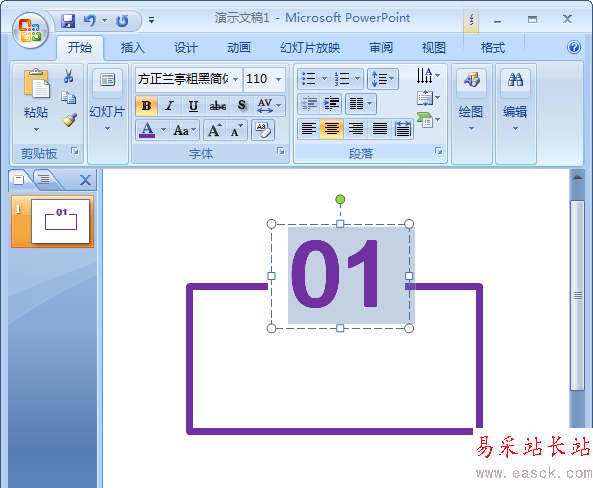Increase font size with large A

(x=215, y=131)
